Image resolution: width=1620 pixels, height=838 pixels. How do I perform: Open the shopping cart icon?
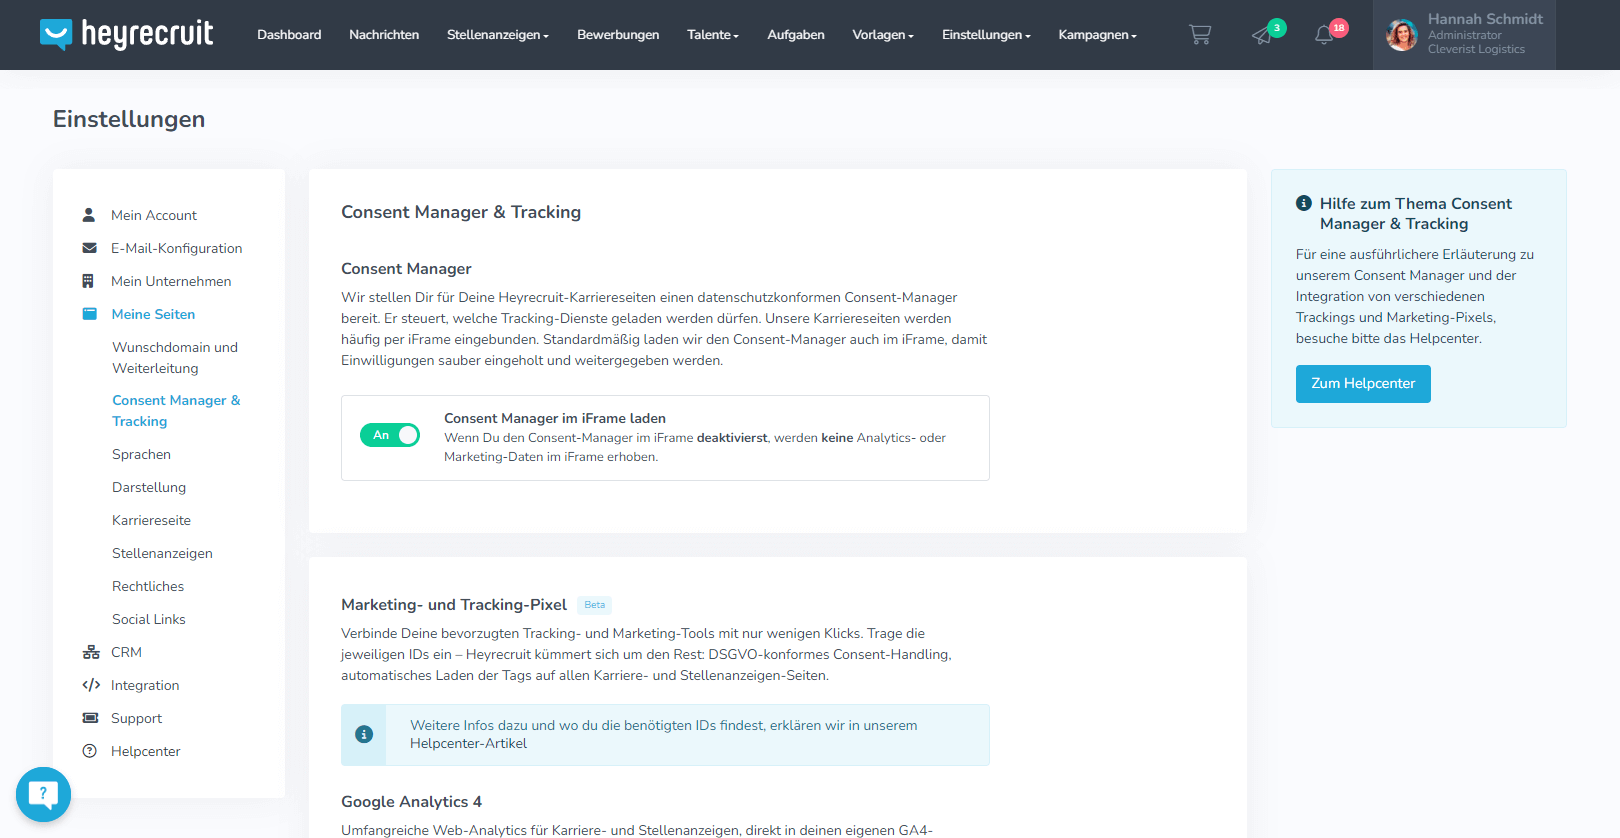(1199, 35)
